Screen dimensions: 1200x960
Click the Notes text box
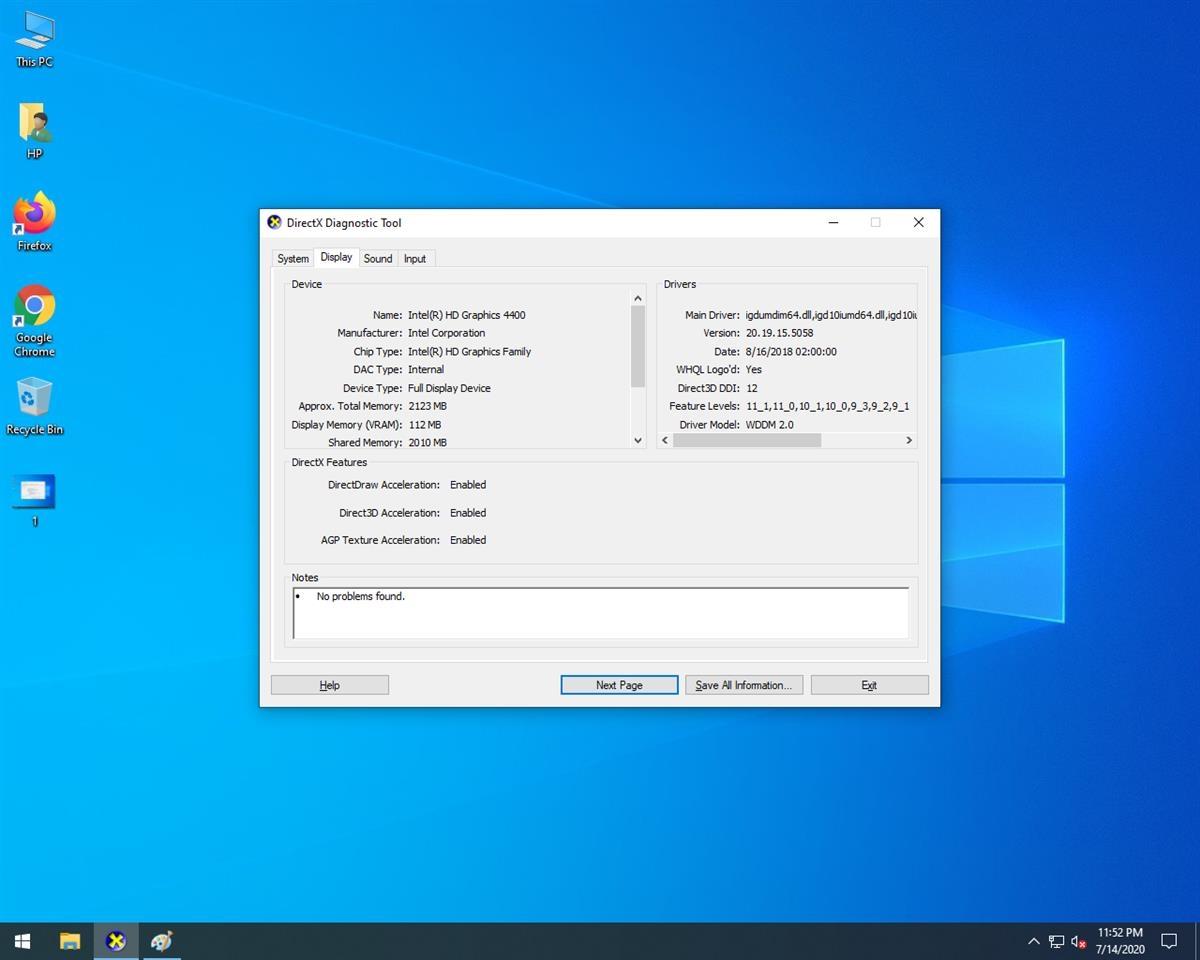(x=601, y=613)
